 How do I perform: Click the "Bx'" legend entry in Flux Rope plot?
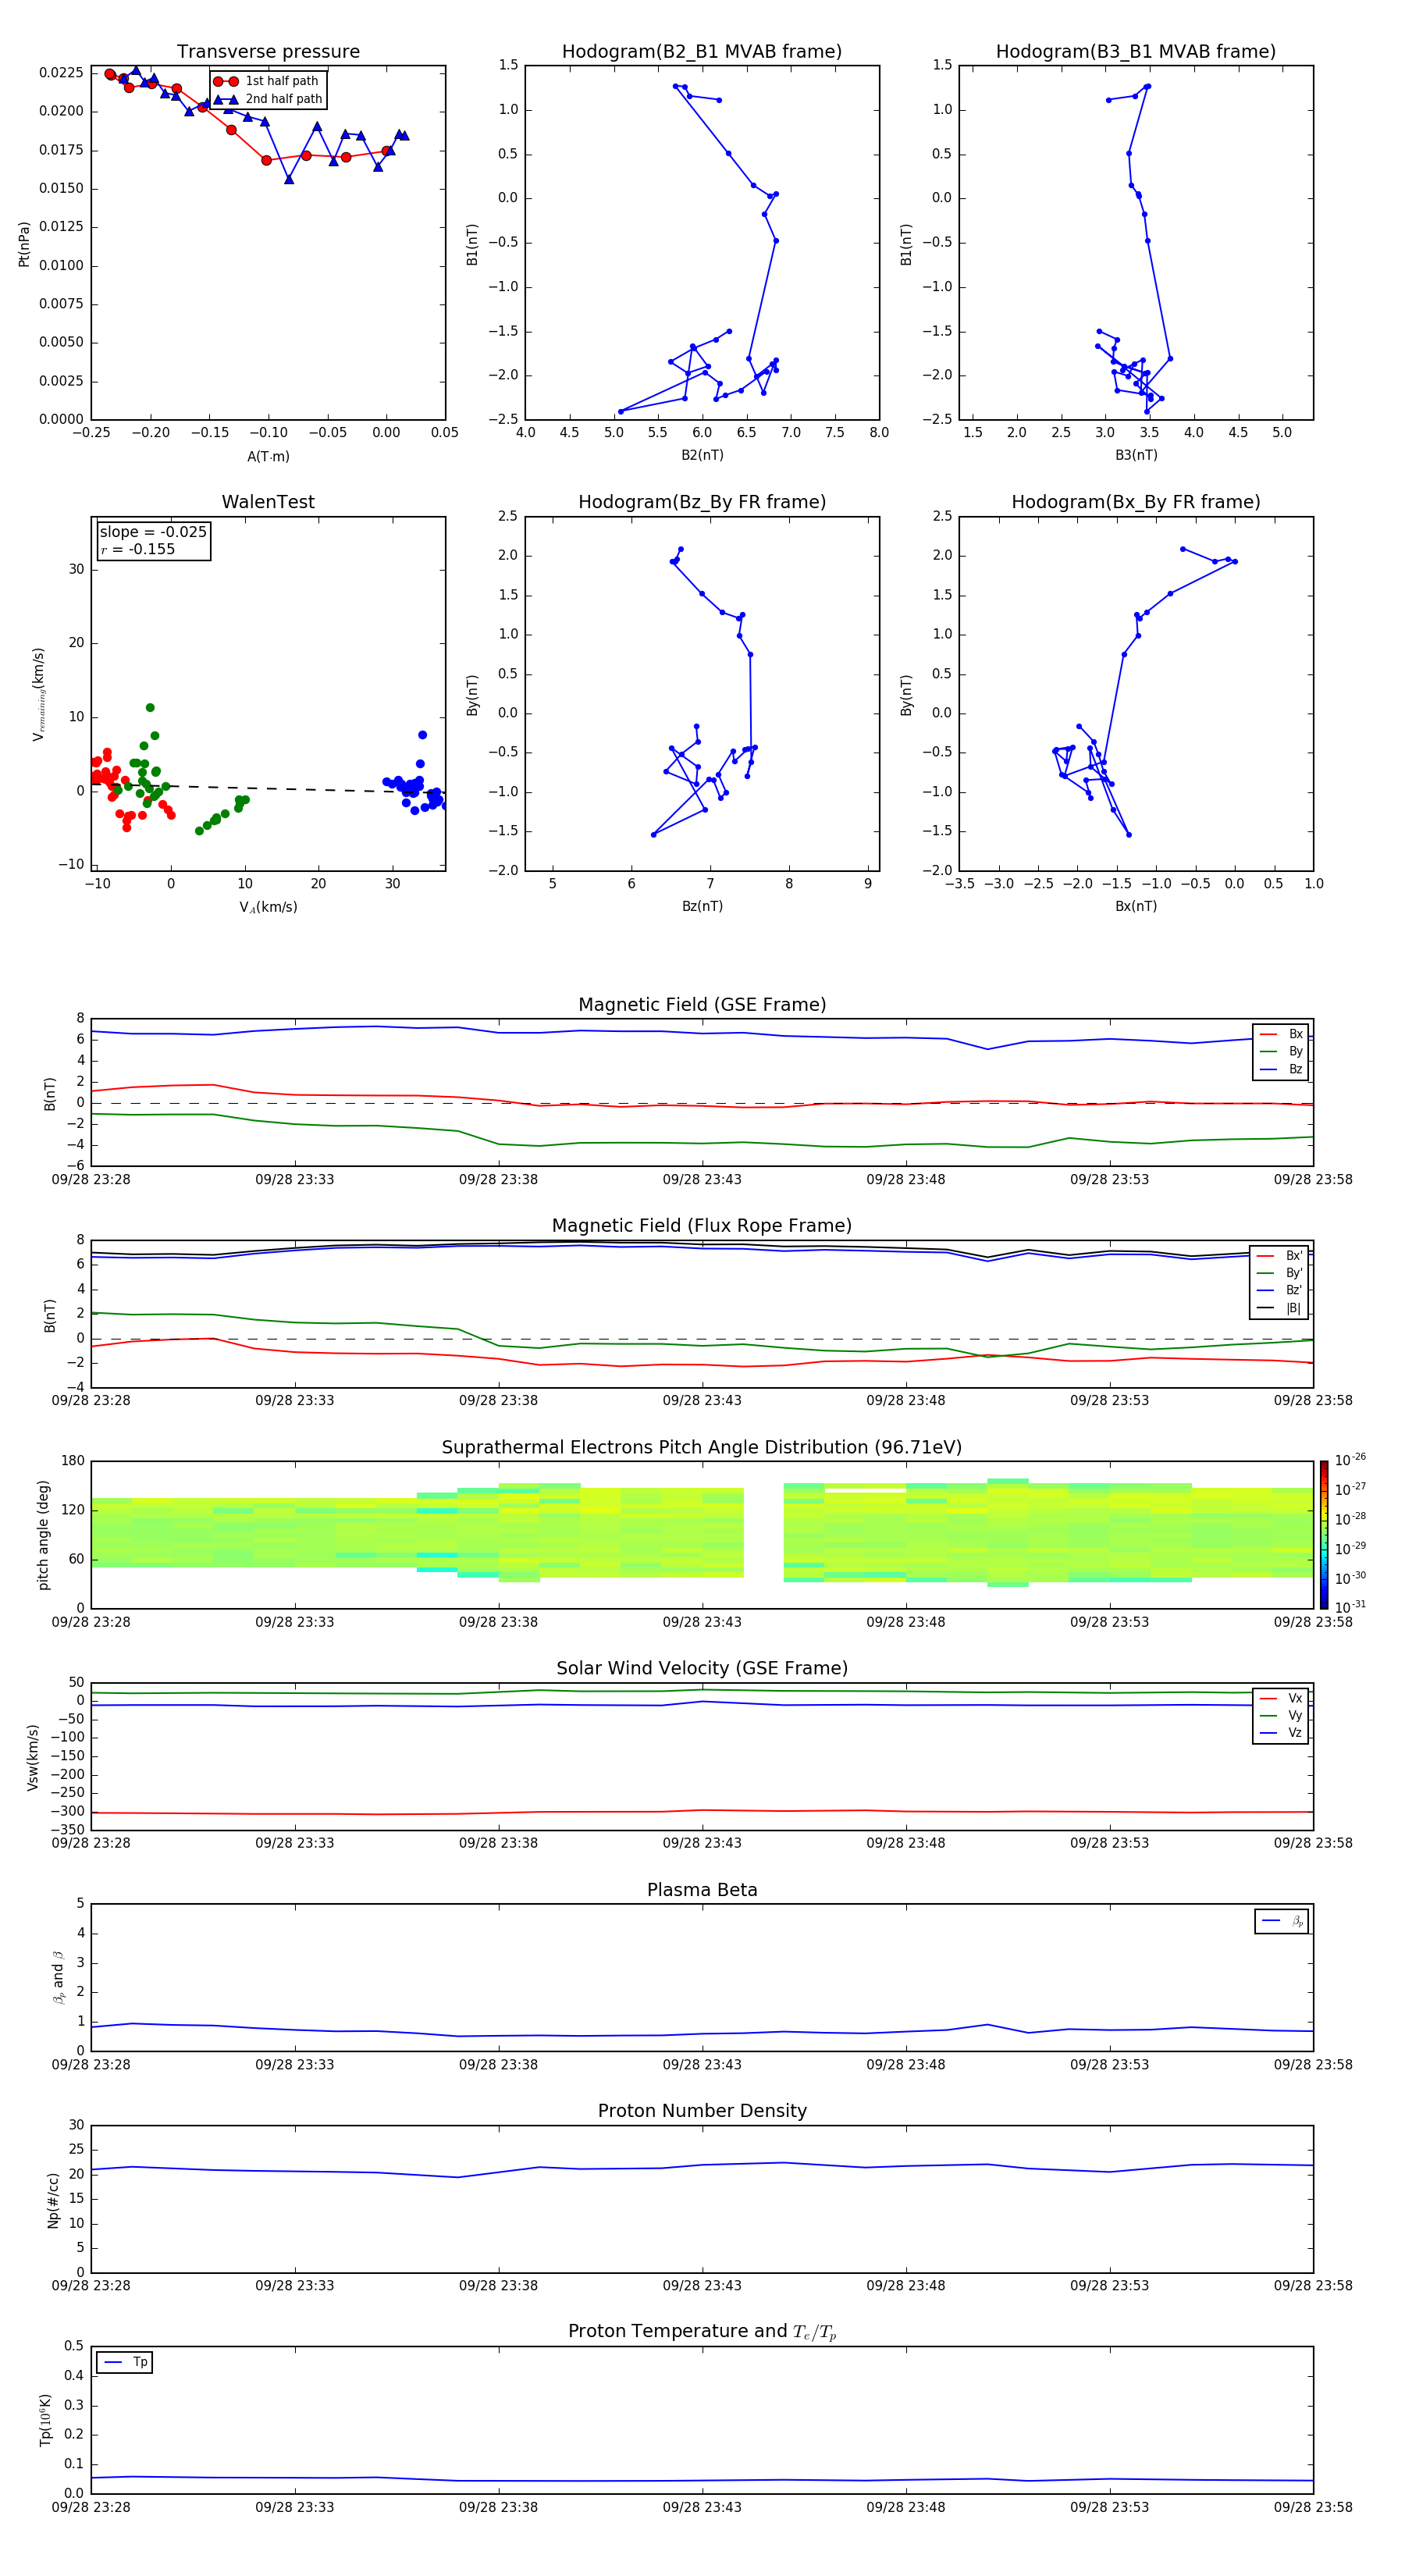click(1279, 1256)
